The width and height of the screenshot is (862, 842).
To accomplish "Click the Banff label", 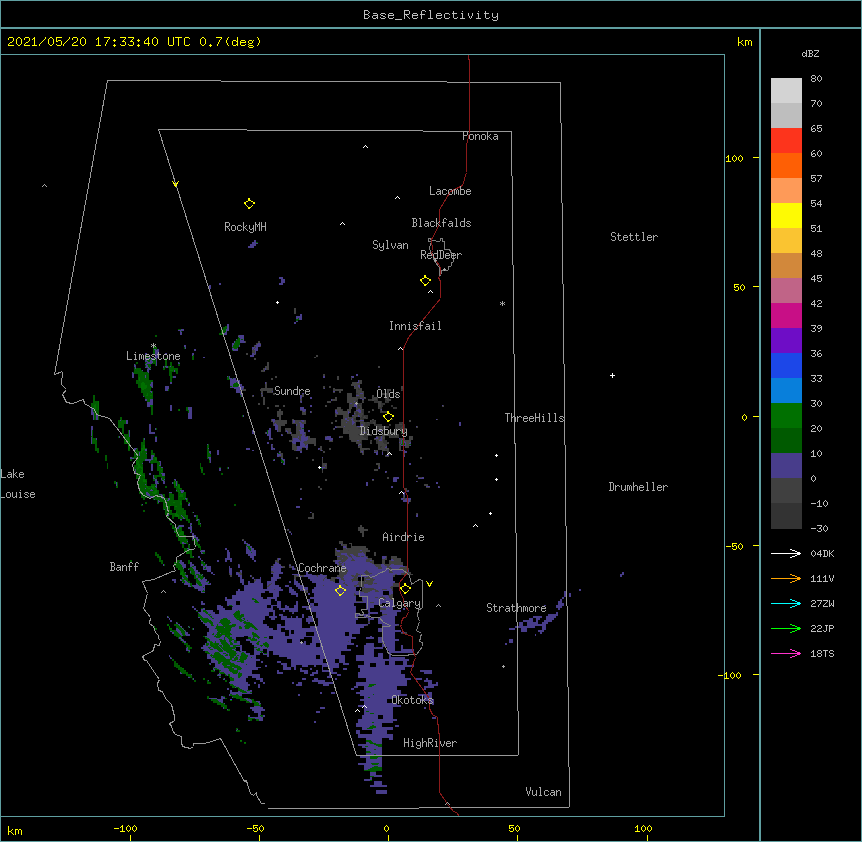I will [x=124, y=567].
